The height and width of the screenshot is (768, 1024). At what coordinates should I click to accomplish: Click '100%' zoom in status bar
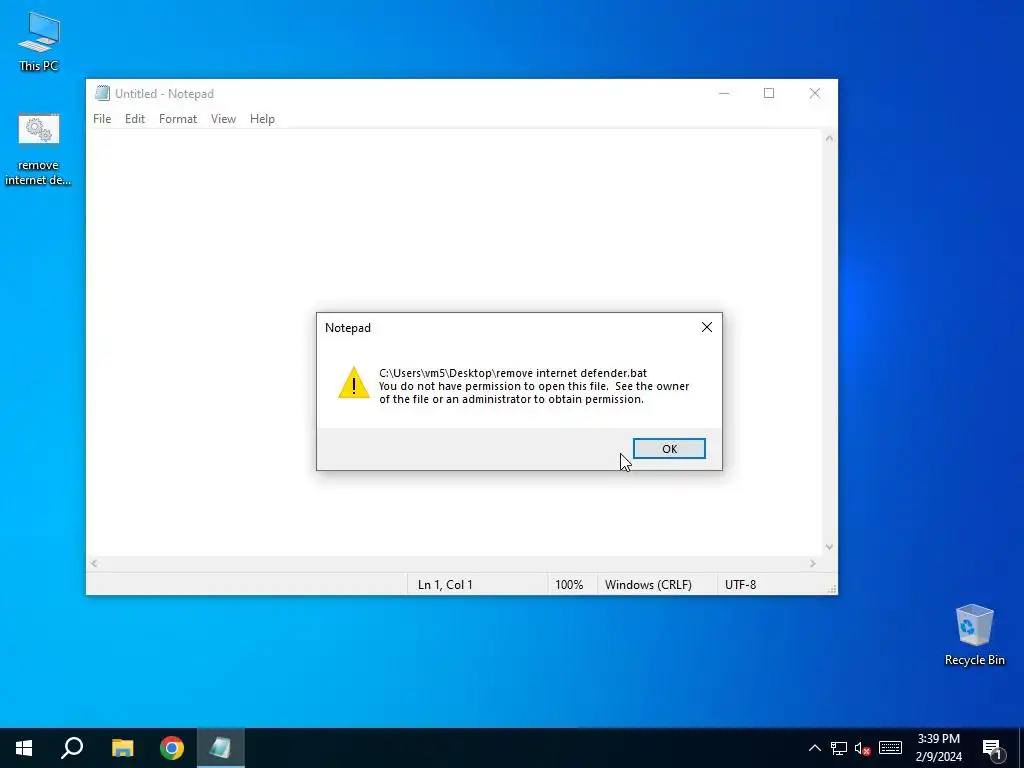[x=569, y=584]
